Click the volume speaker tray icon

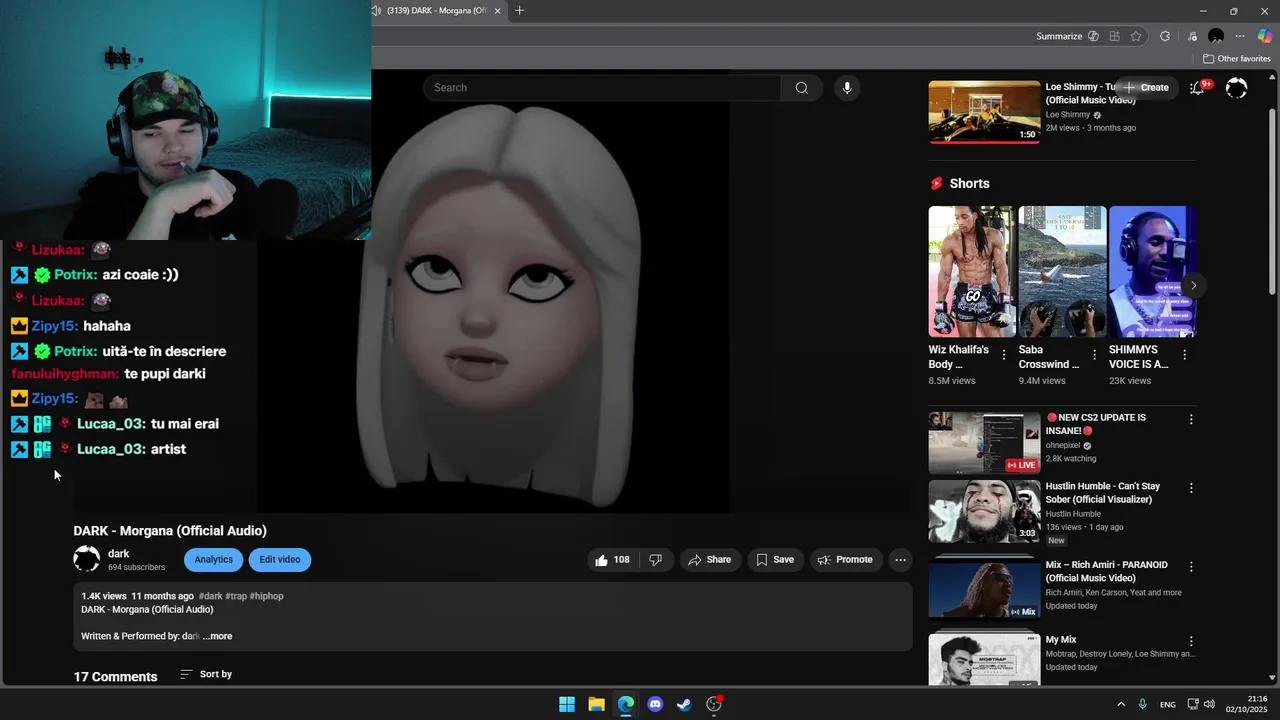tap(1209, 704)
